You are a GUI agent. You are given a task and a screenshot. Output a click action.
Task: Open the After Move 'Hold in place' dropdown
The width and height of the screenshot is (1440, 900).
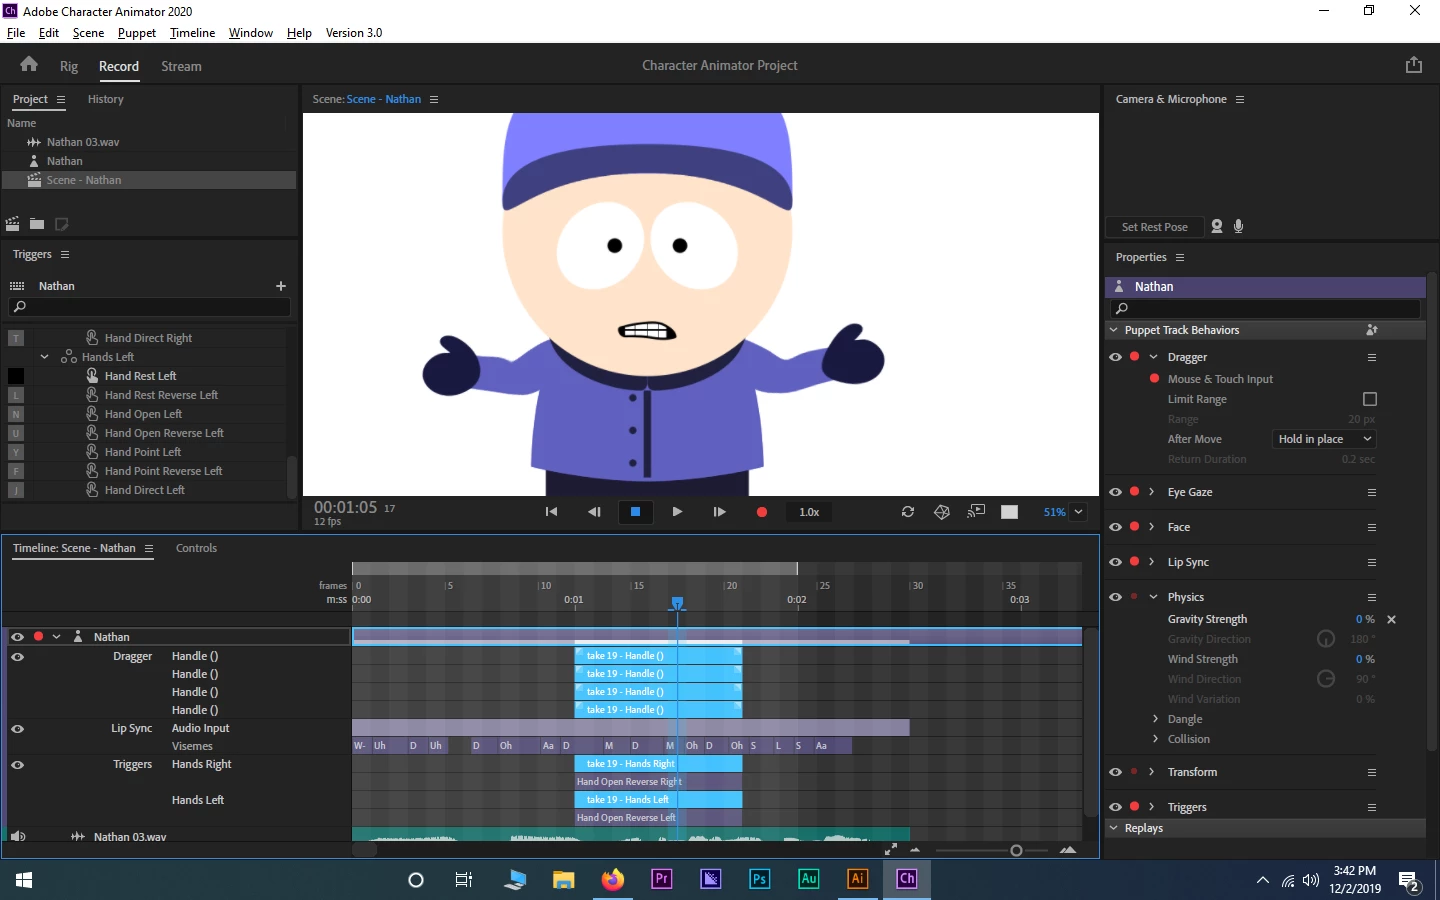(1325, 439)
